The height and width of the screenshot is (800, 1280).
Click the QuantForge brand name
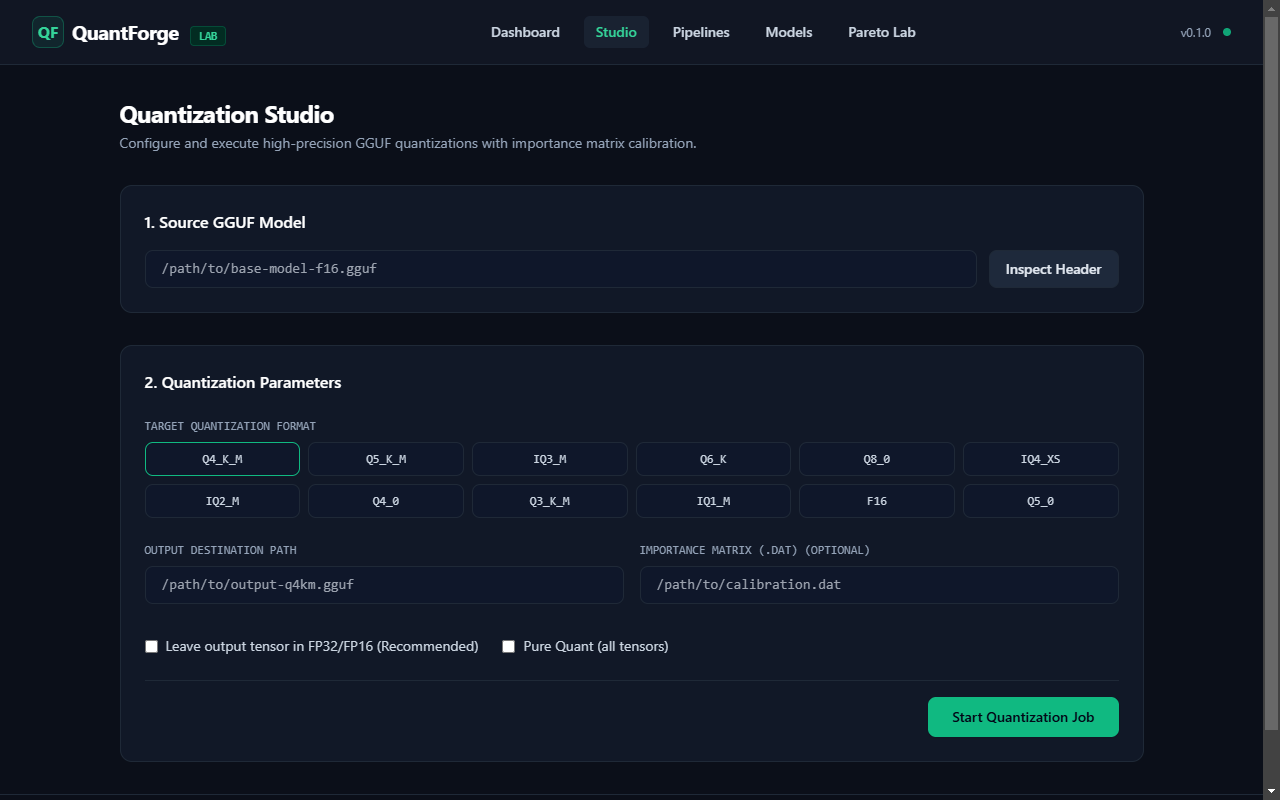click(x=126, y=33)
